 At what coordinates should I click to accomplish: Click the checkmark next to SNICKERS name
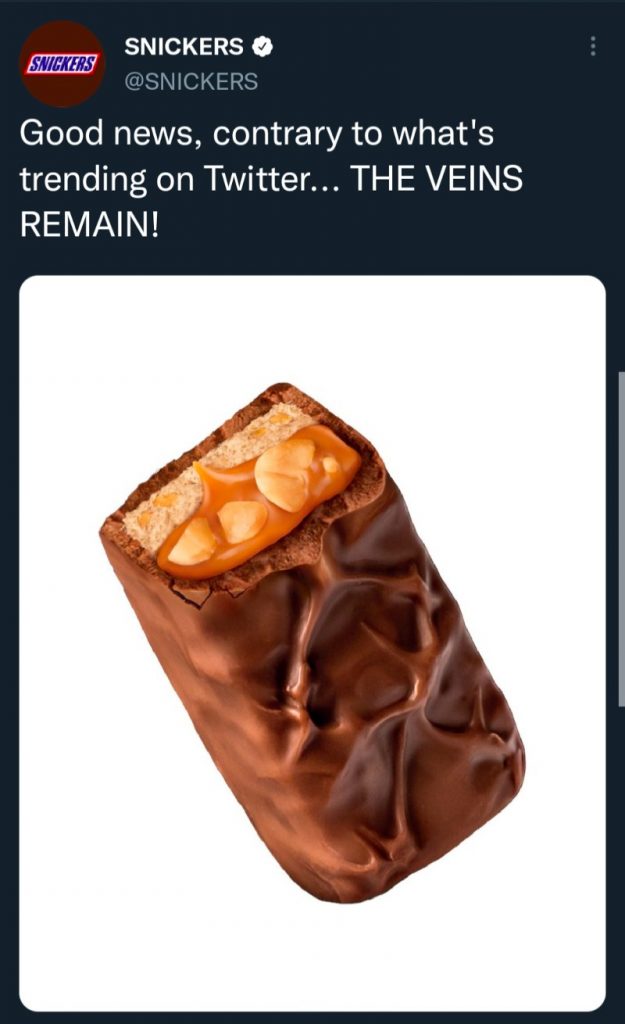(x=262, y=47)
